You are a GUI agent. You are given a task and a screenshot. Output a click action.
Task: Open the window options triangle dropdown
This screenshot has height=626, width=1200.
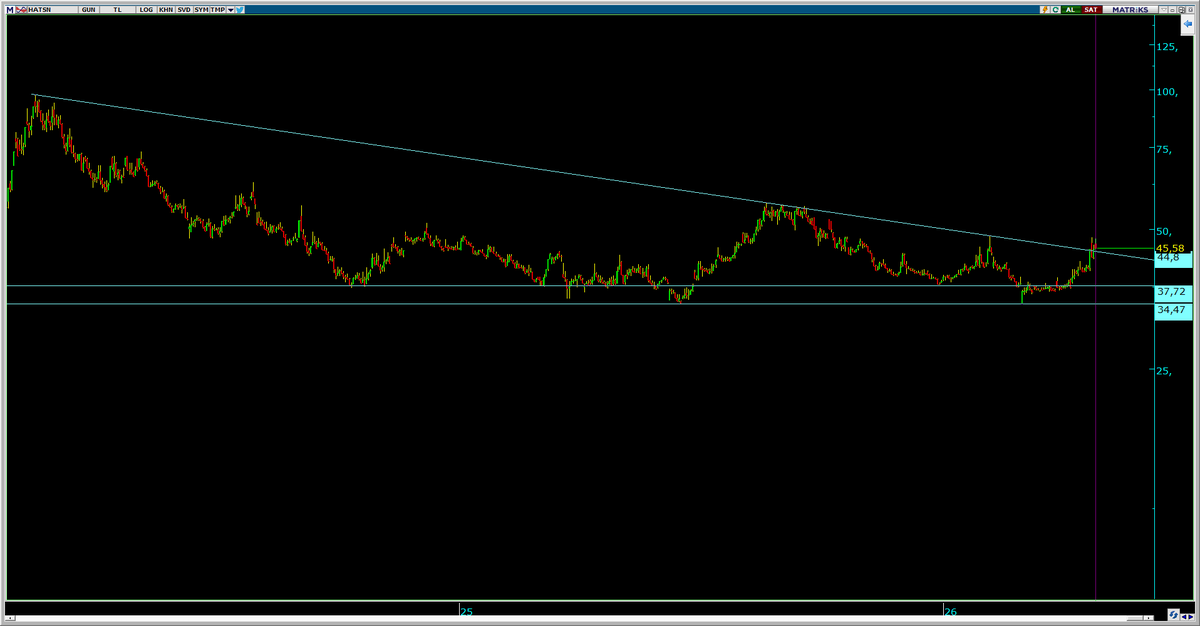point(1164,9)
